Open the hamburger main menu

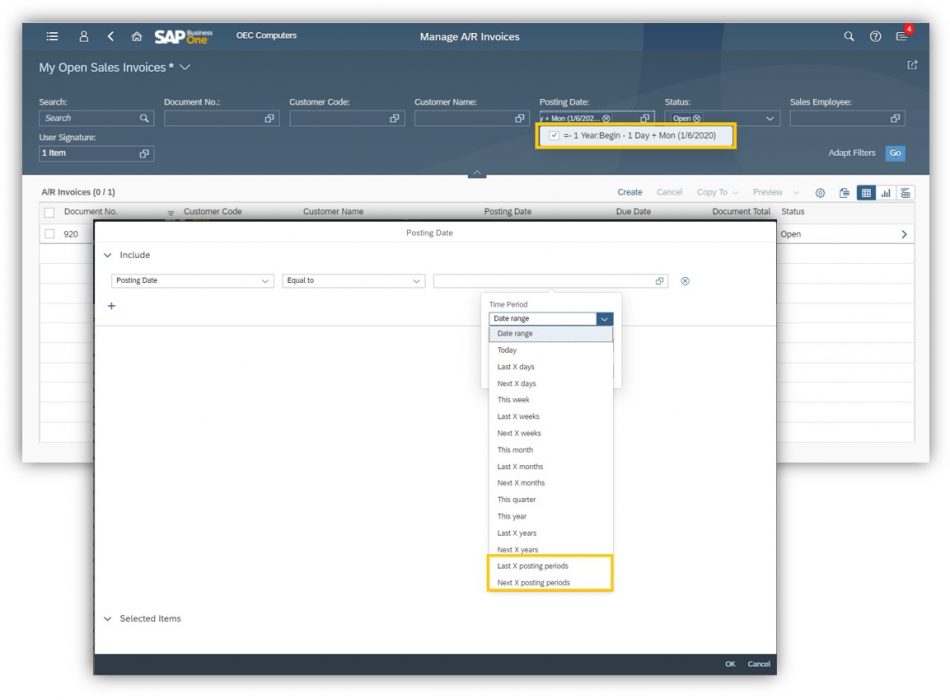[x=52, y=36]
